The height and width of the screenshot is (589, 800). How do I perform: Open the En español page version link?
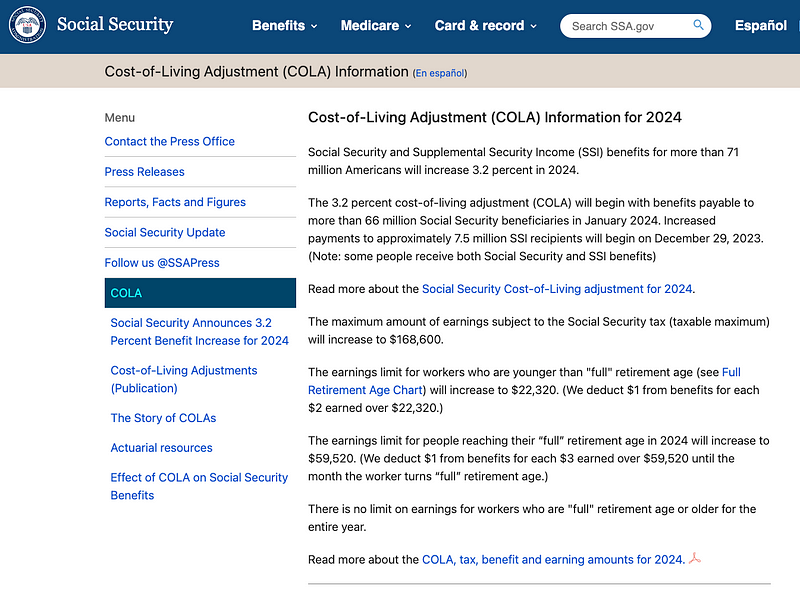(x=440, y=73)
